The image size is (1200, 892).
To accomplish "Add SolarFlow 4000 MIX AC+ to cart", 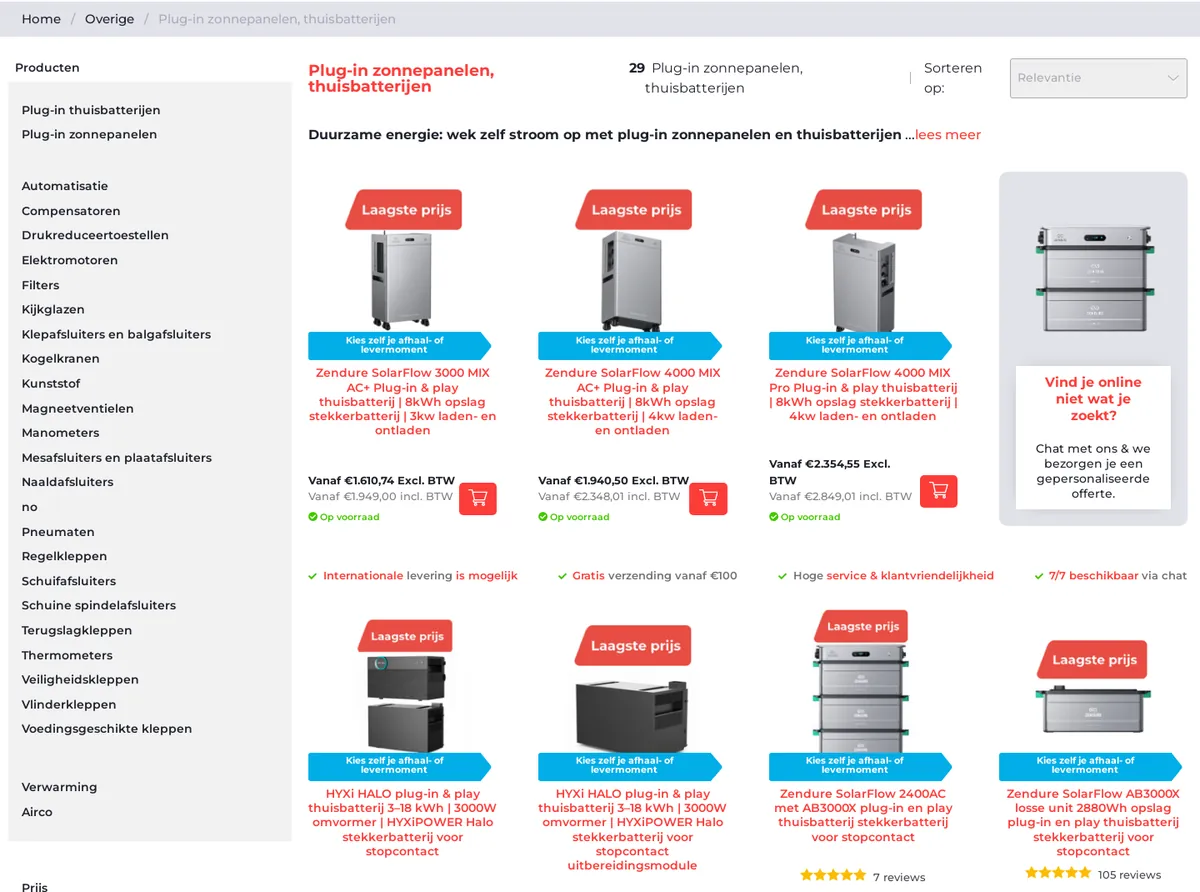I will (x=708, y=498).
